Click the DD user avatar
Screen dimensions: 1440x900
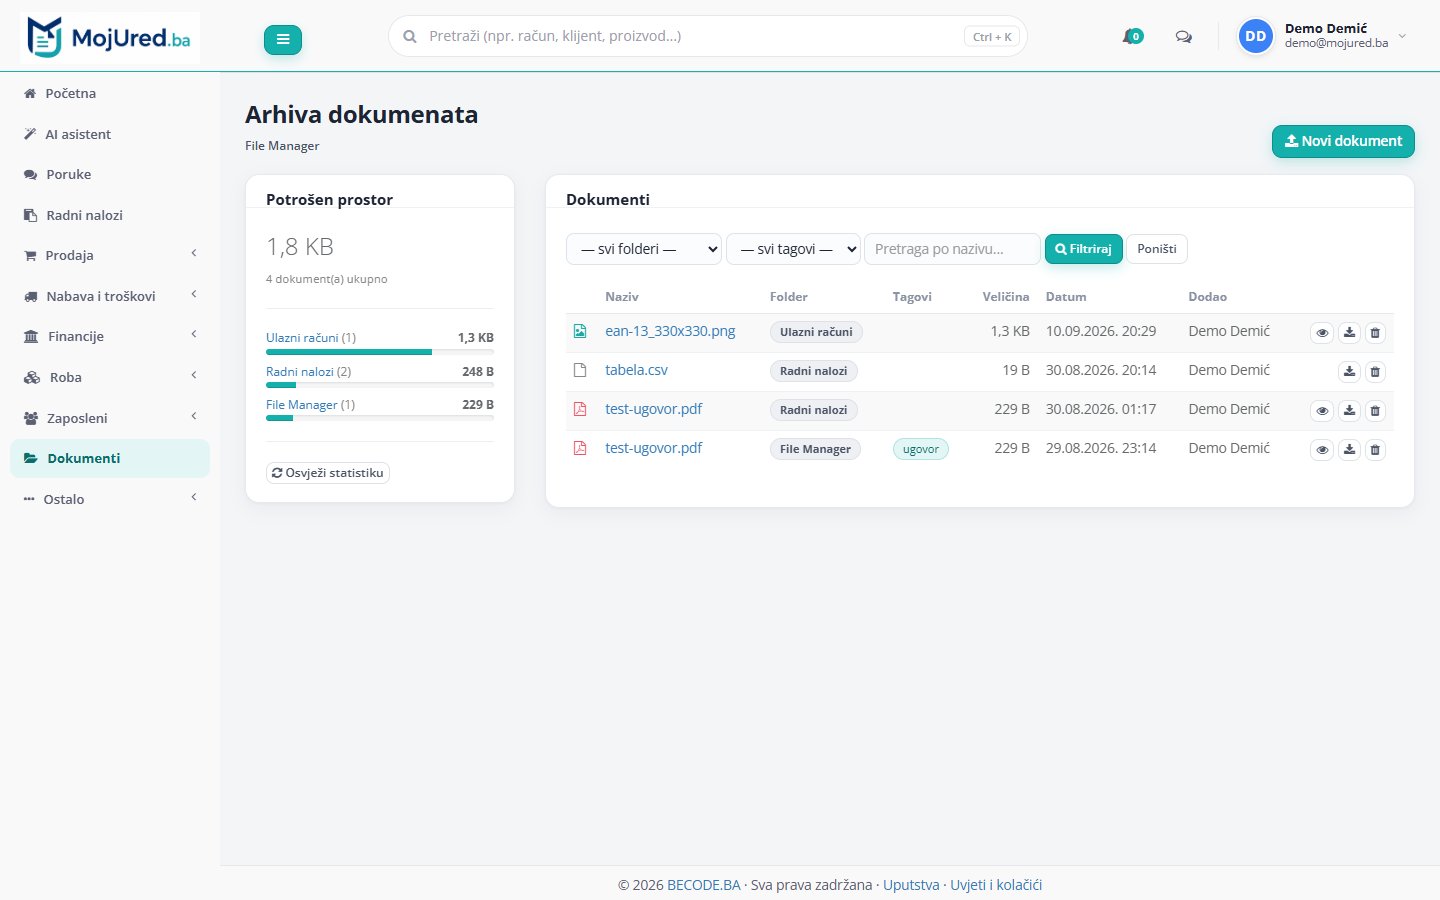point(1256,37)
